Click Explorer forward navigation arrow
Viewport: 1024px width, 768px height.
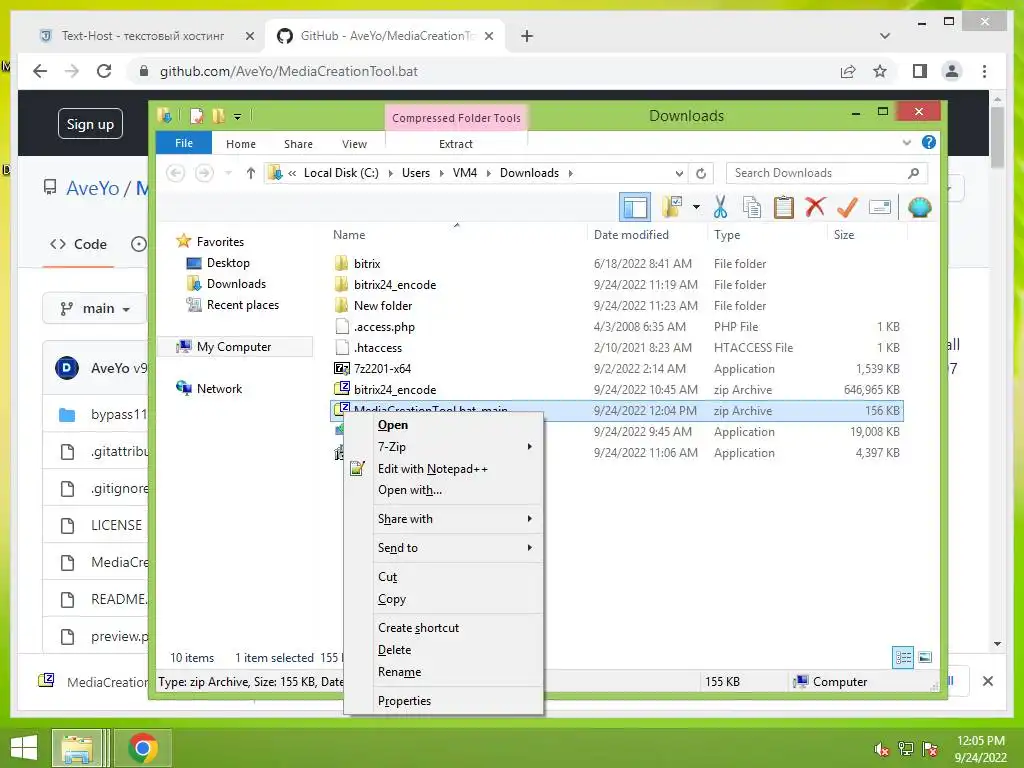(204, 173)
